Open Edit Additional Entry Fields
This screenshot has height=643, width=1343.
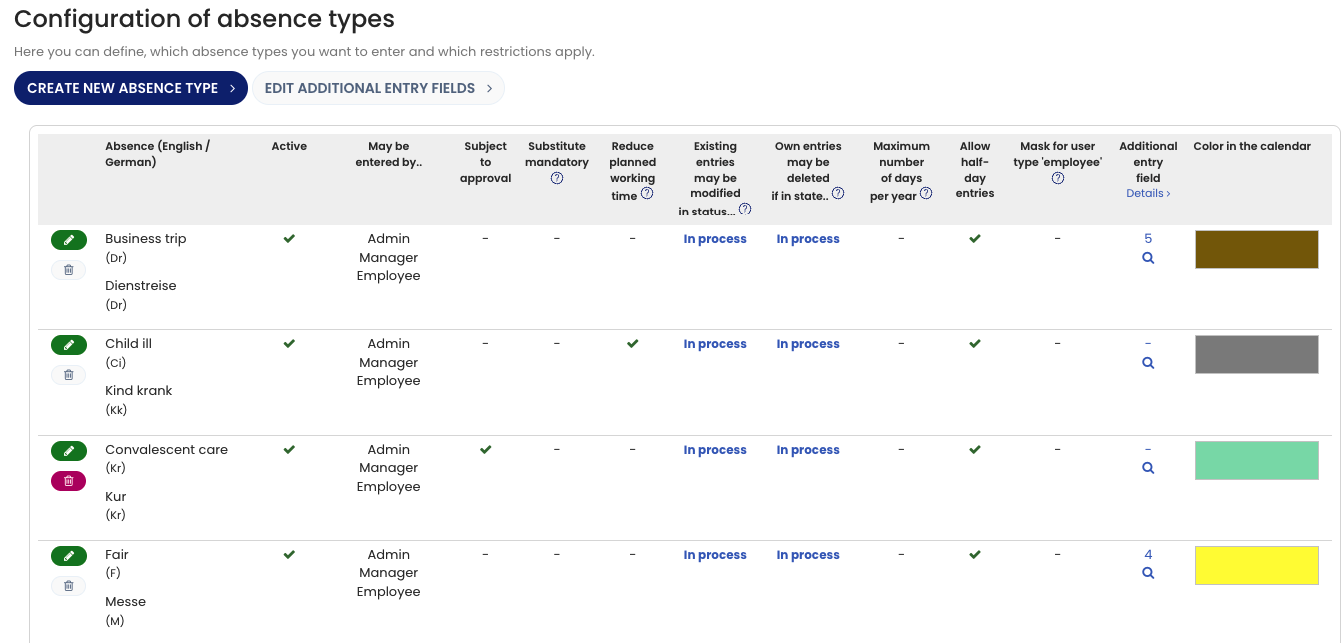pos(378,88)
